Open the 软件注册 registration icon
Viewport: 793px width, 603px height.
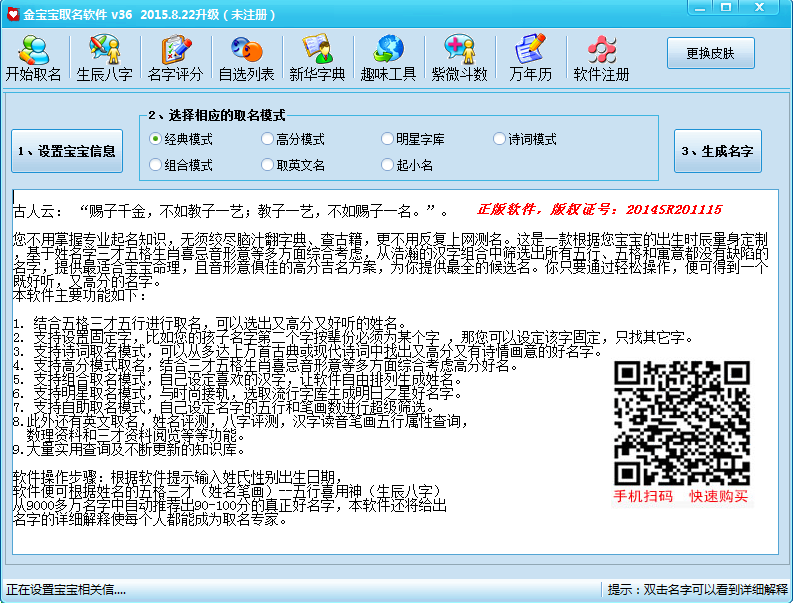[x=601, y=58]
